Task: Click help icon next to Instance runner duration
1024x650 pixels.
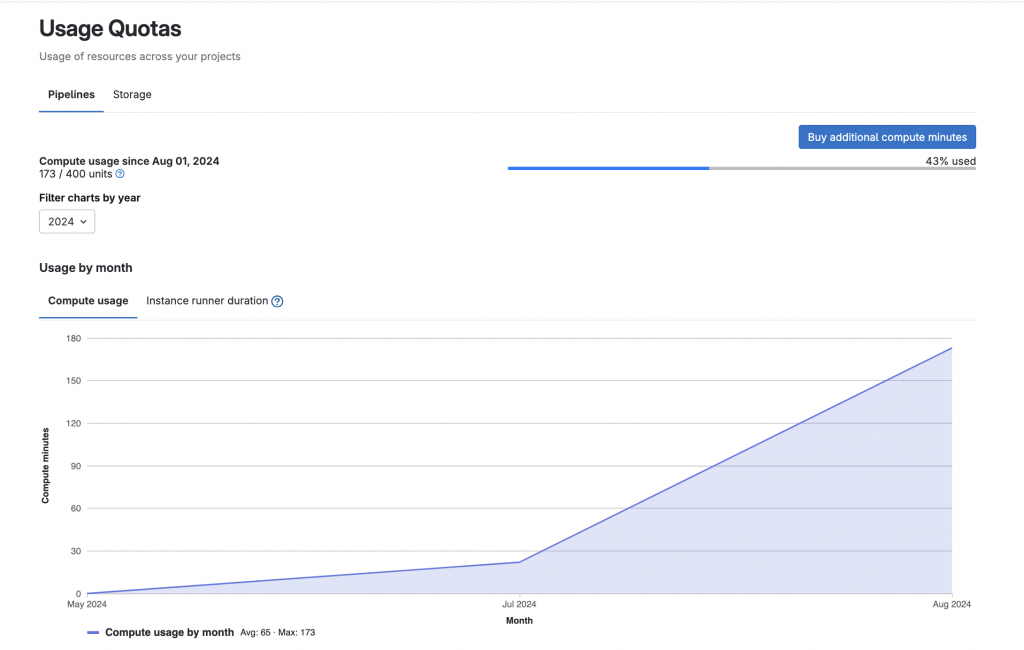Action: coord(277,301)
